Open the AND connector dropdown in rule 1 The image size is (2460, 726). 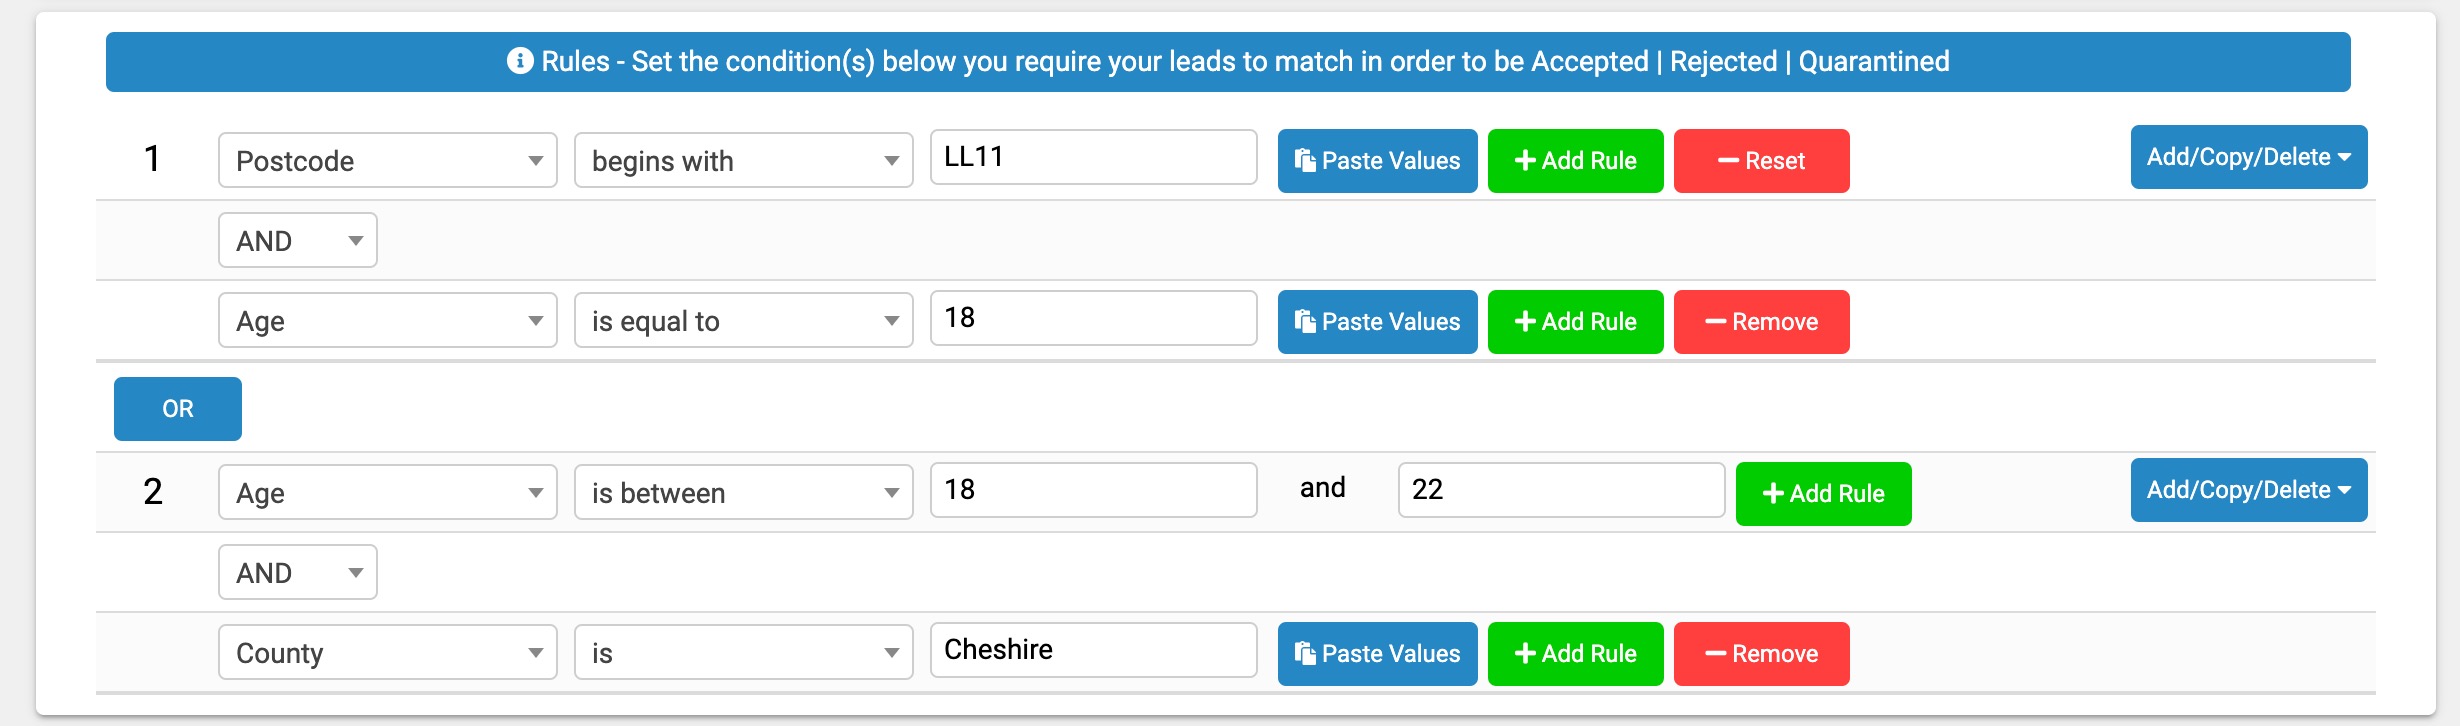[297, 240]
